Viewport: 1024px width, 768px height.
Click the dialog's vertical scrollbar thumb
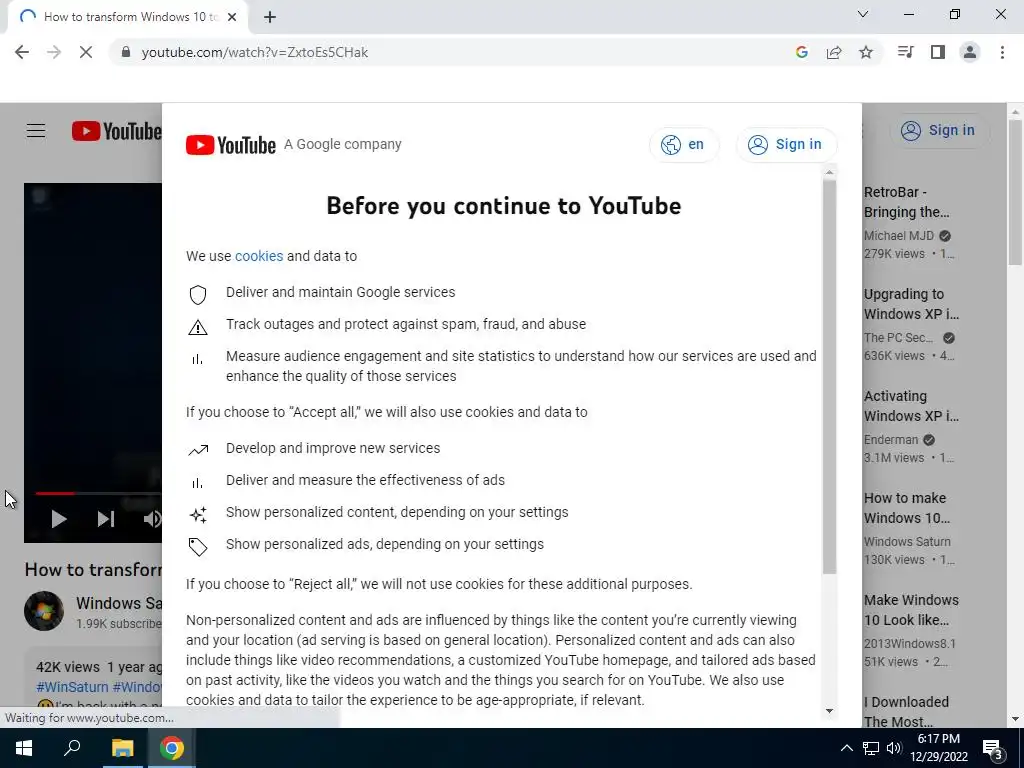(x=829, y=377)
